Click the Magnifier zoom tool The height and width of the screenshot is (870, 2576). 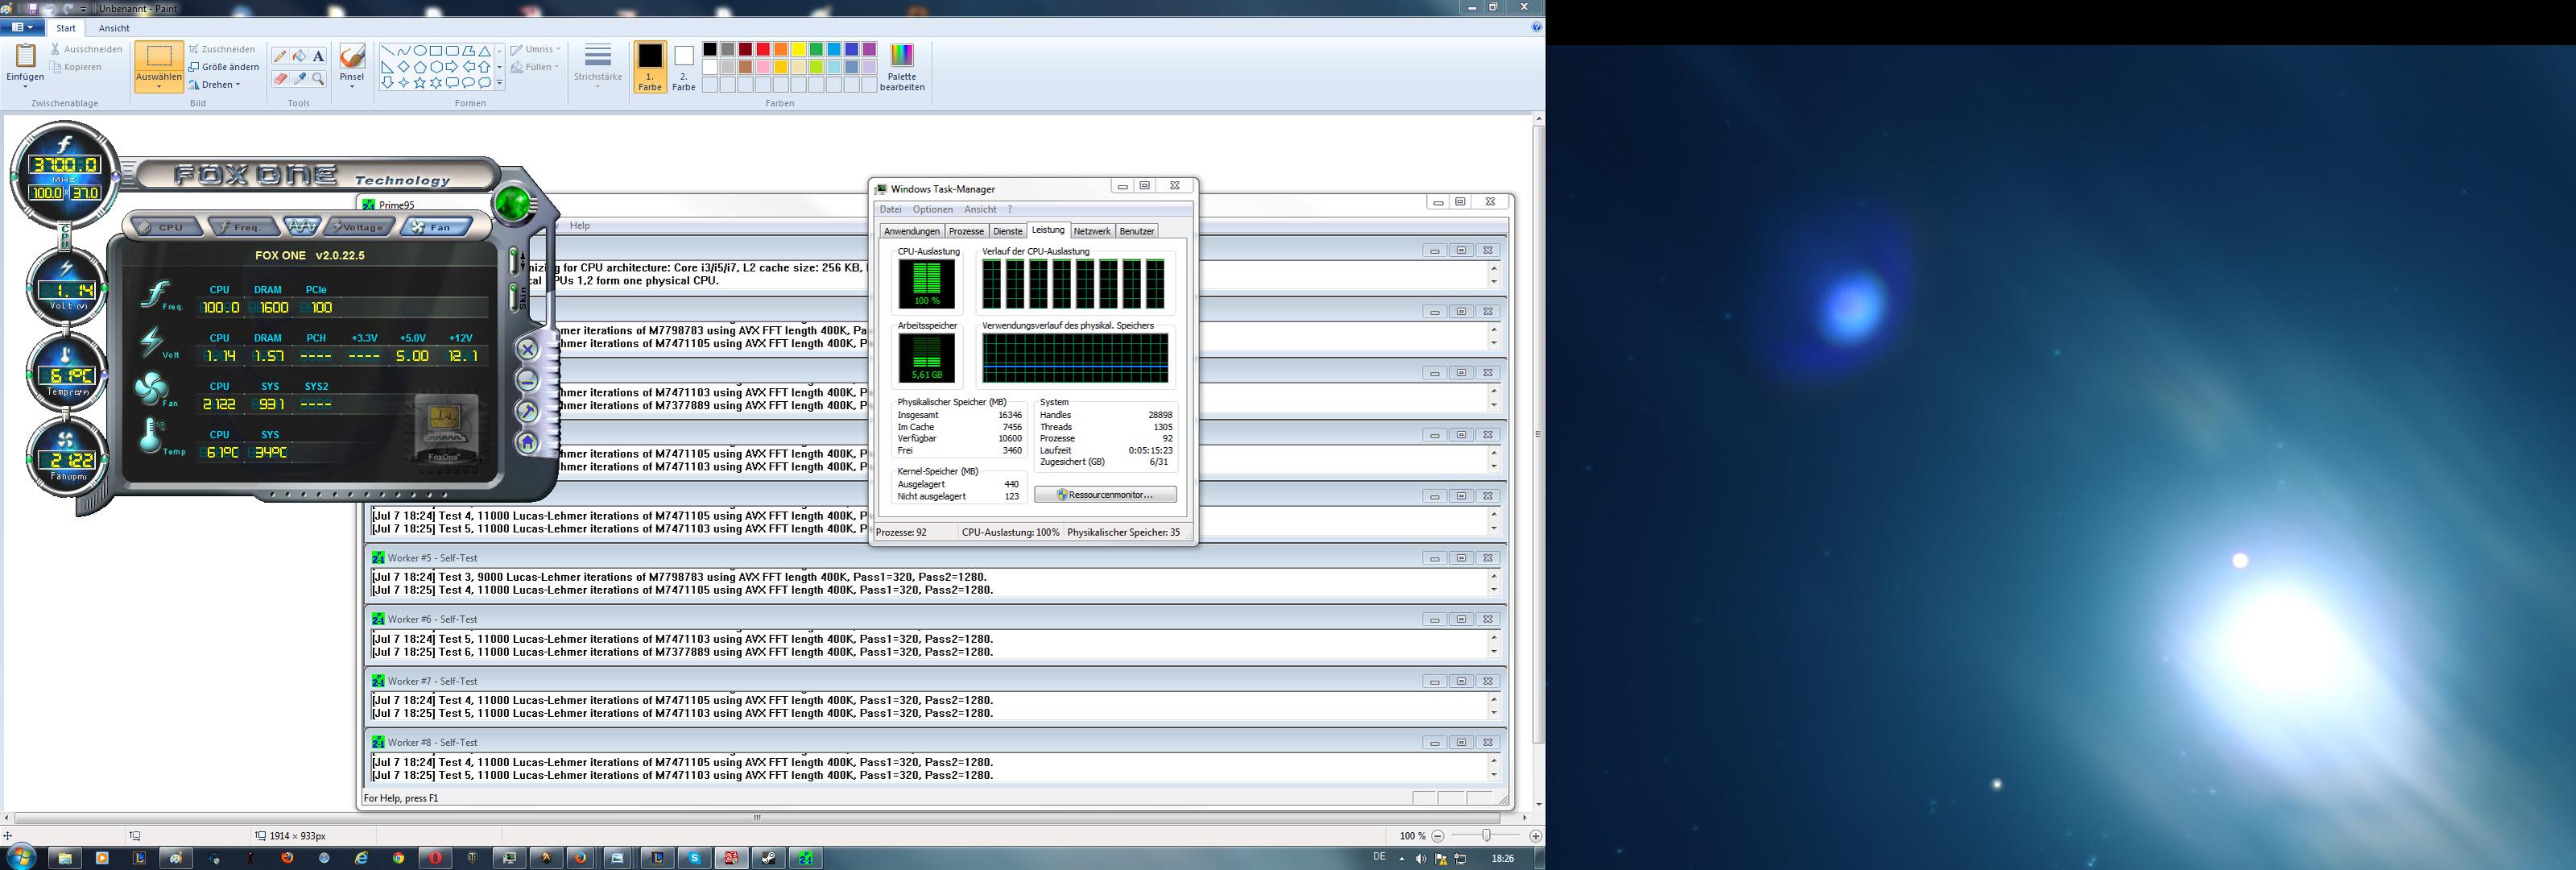(318, 78)
